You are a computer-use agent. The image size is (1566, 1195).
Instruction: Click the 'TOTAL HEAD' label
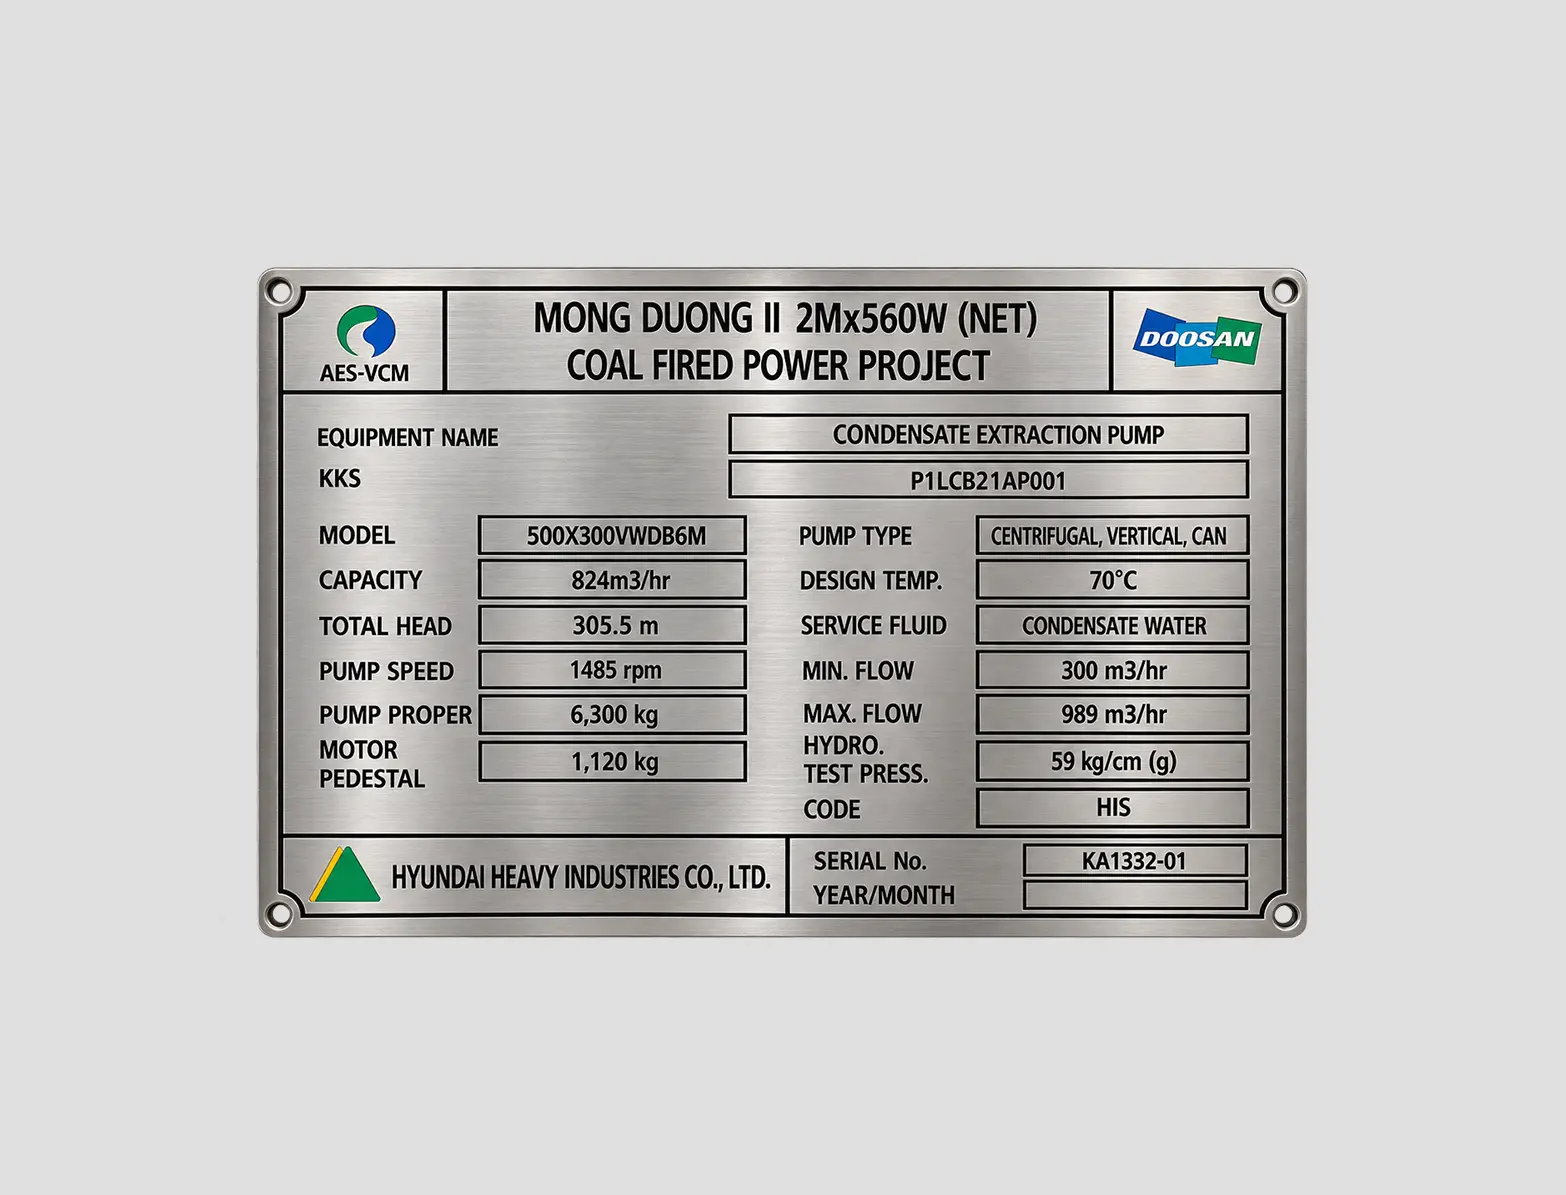pyautogui.click(x=385, y=627)
